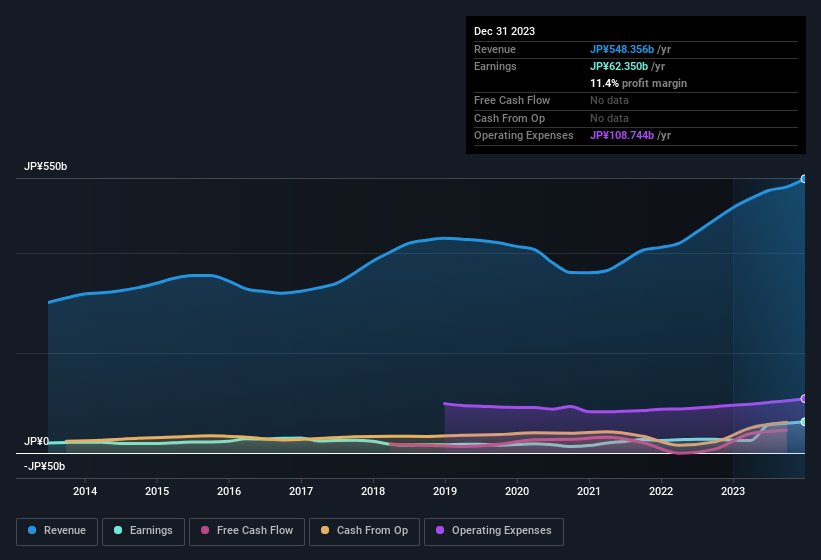The image size is (821, 560).
Task: Toggle the Free Cash Flow series label
Action: (x=255, y=531)
